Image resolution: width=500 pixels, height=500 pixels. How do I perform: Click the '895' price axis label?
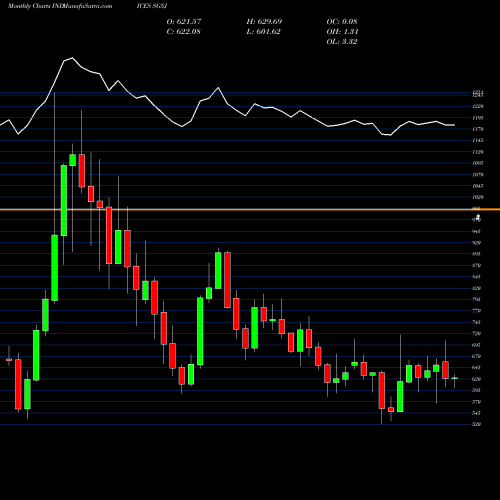tap(477, 254)
